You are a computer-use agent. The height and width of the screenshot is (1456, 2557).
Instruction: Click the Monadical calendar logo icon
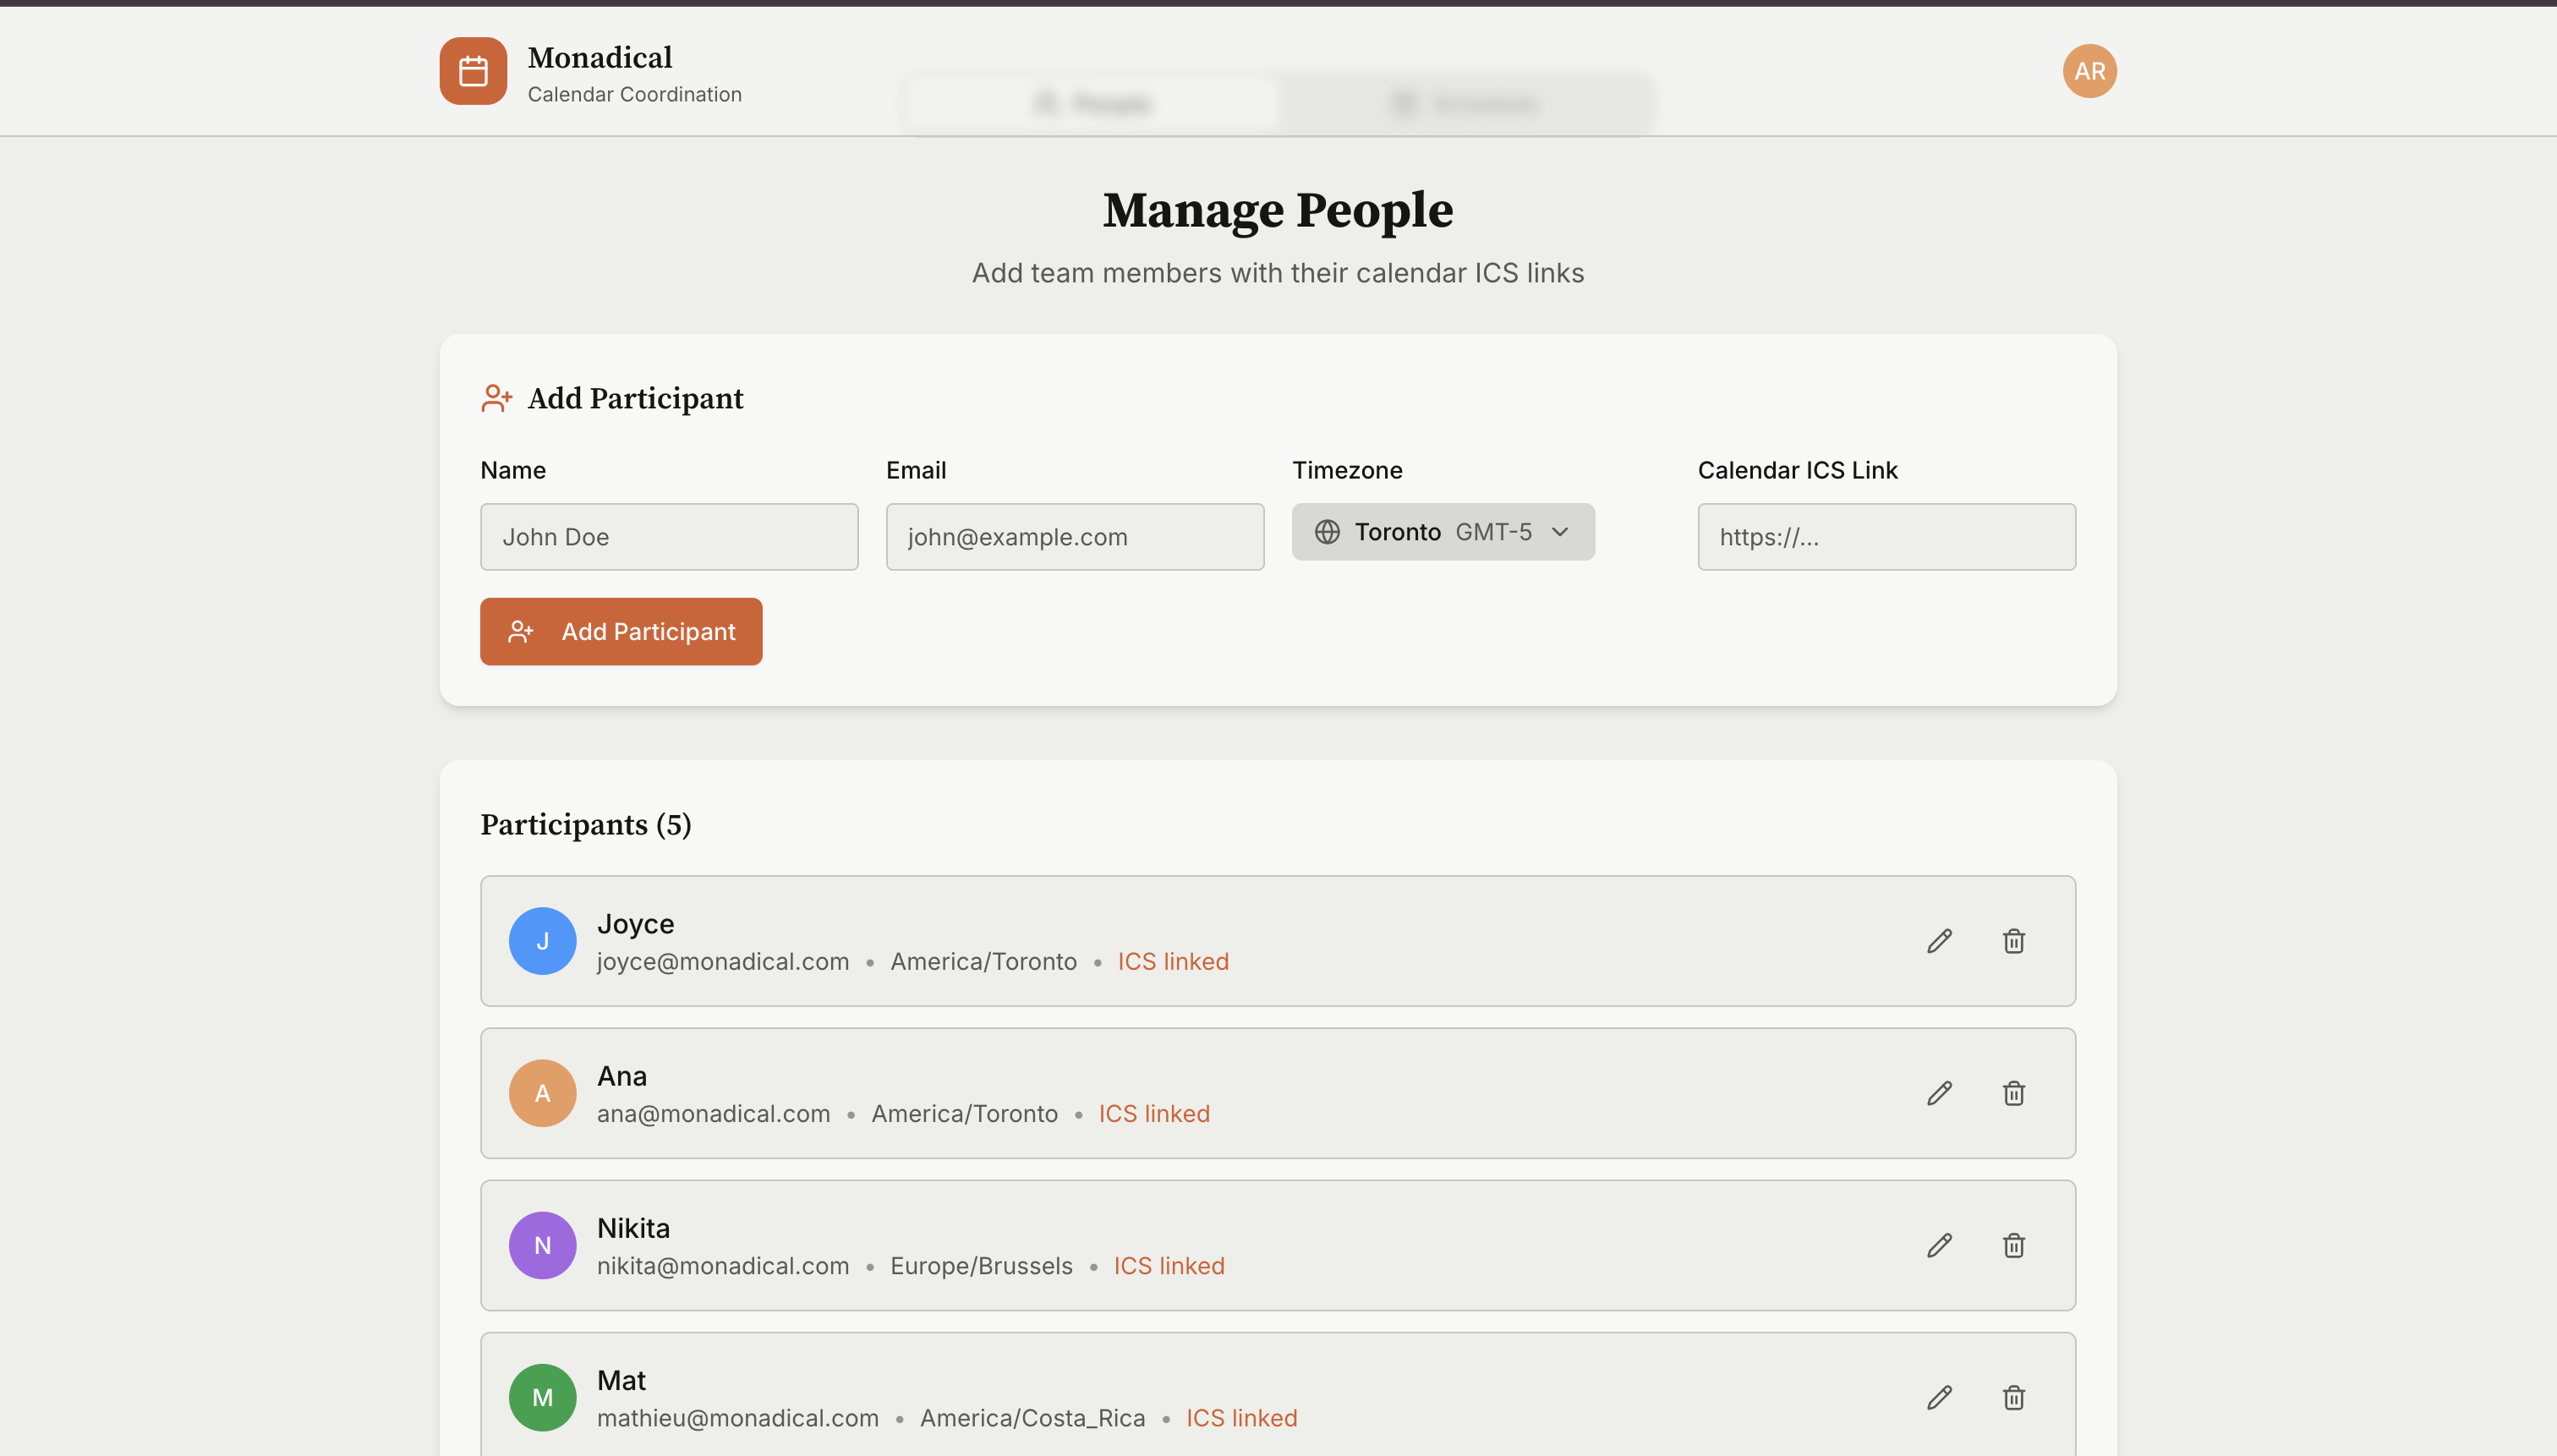[473, 71]
